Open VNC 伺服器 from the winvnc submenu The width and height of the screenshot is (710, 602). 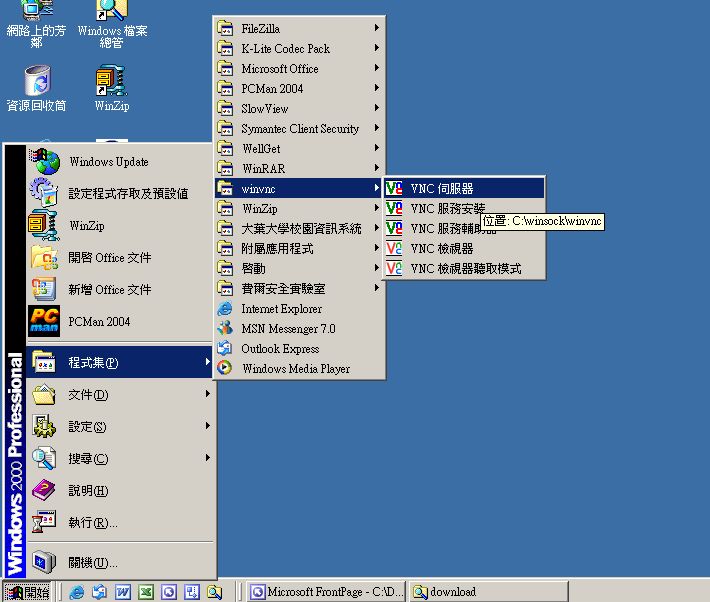tap(464, 188)
